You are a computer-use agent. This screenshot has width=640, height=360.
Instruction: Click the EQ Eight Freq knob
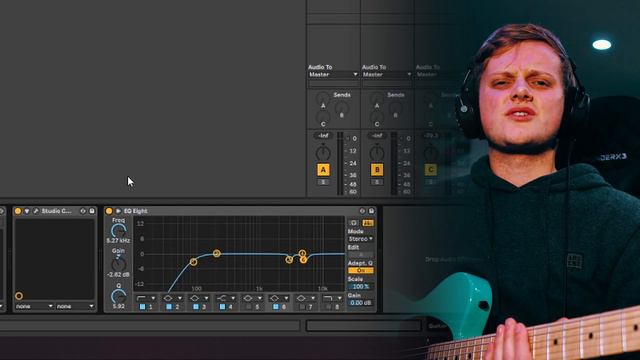point(118,231)
